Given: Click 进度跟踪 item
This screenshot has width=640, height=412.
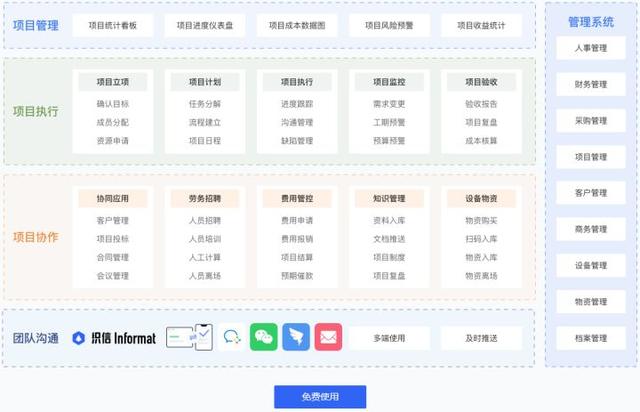Looking at the screenshot, I should point(297,104).
